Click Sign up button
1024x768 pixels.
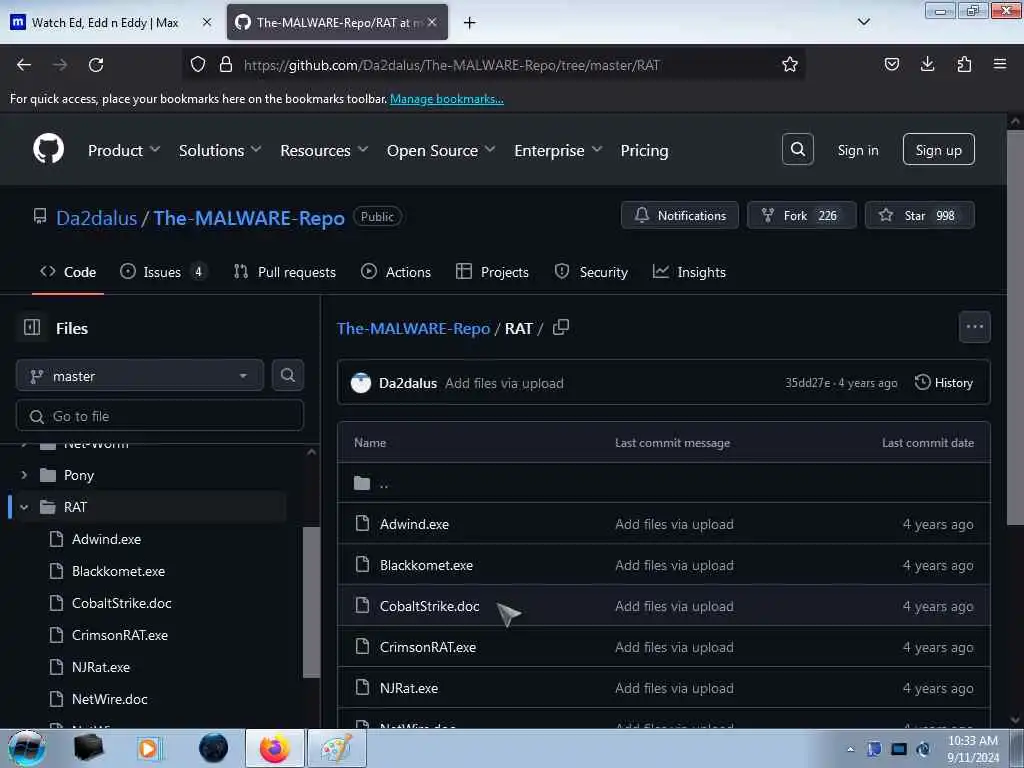938,150
